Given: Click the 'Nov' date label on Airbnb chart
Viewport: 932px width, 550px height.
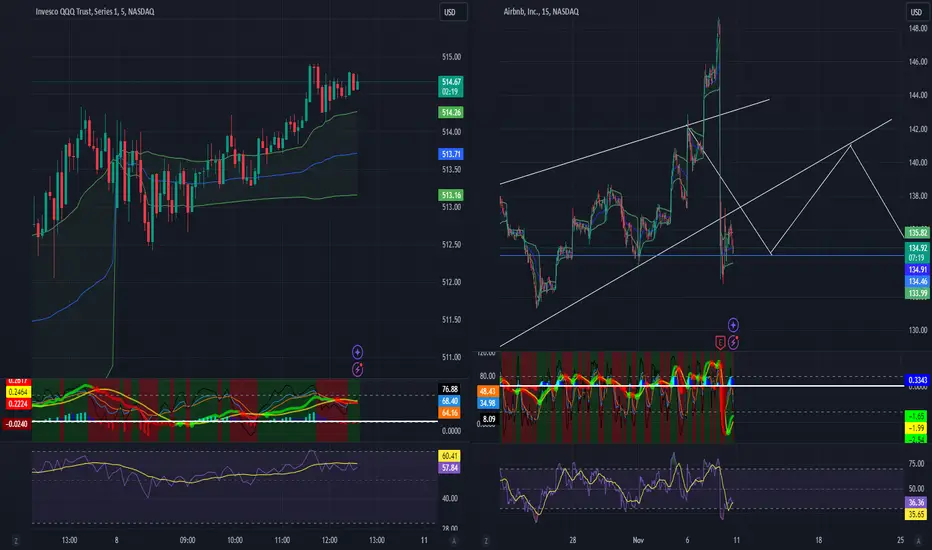Looking at the screenshot, I should pyautogui.click(x=638, y=540).
